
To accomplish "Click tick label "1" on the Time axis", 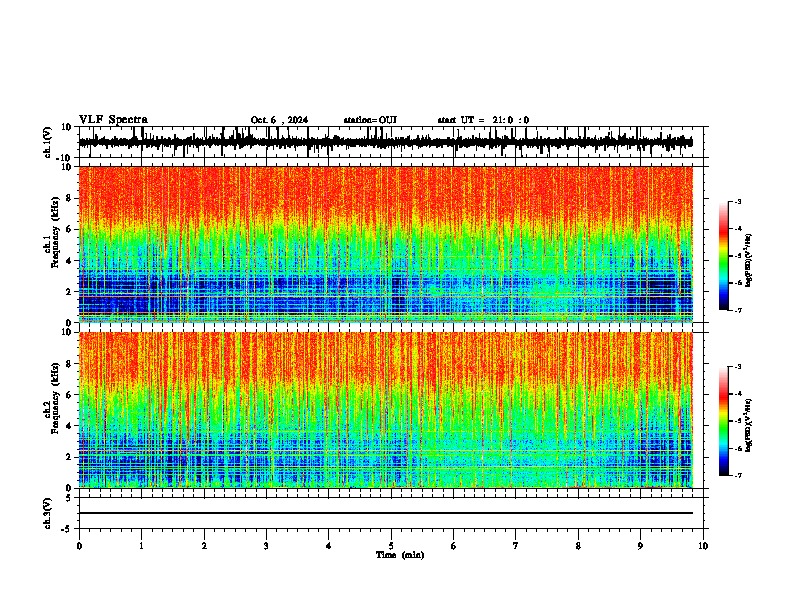I will (x=141, y=546).
